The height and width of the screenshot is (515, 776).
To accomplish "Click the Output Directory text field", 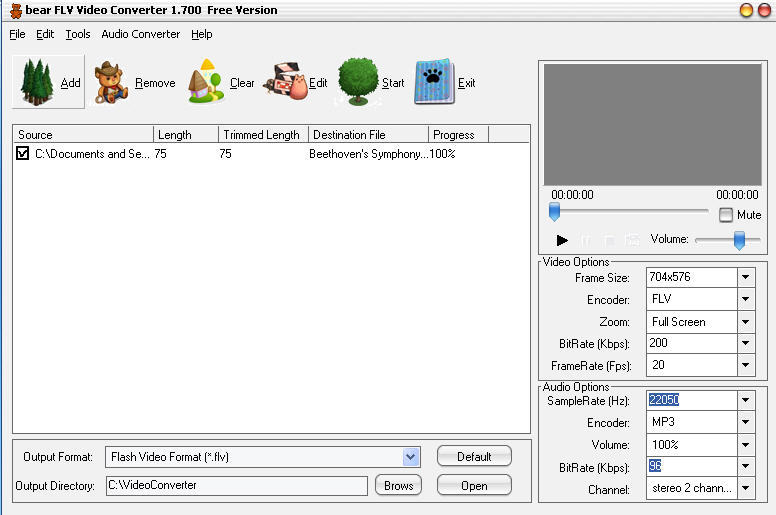I will coord(237,485).
